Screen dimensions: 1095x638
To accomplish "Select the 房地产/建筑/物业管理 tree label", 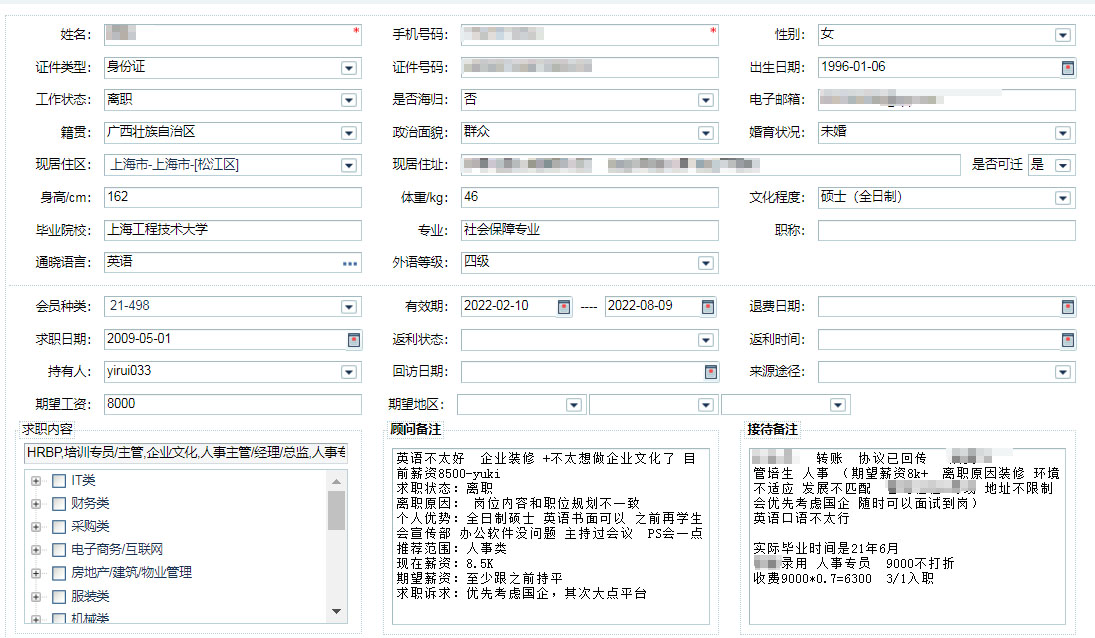I will 131,573.
